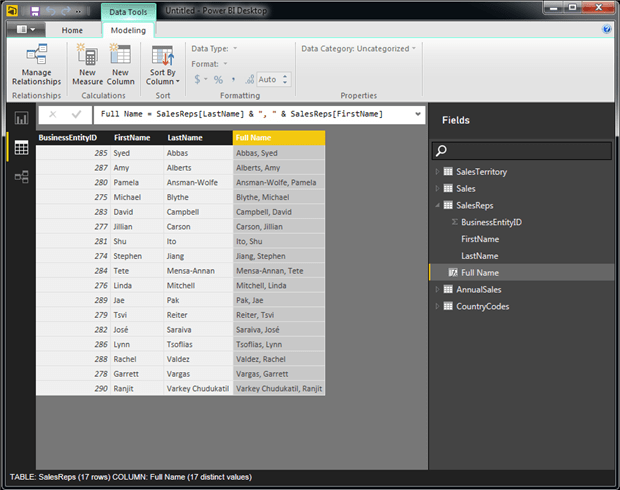Click the currency format icon
620x490 pixels.
[197, 79]
